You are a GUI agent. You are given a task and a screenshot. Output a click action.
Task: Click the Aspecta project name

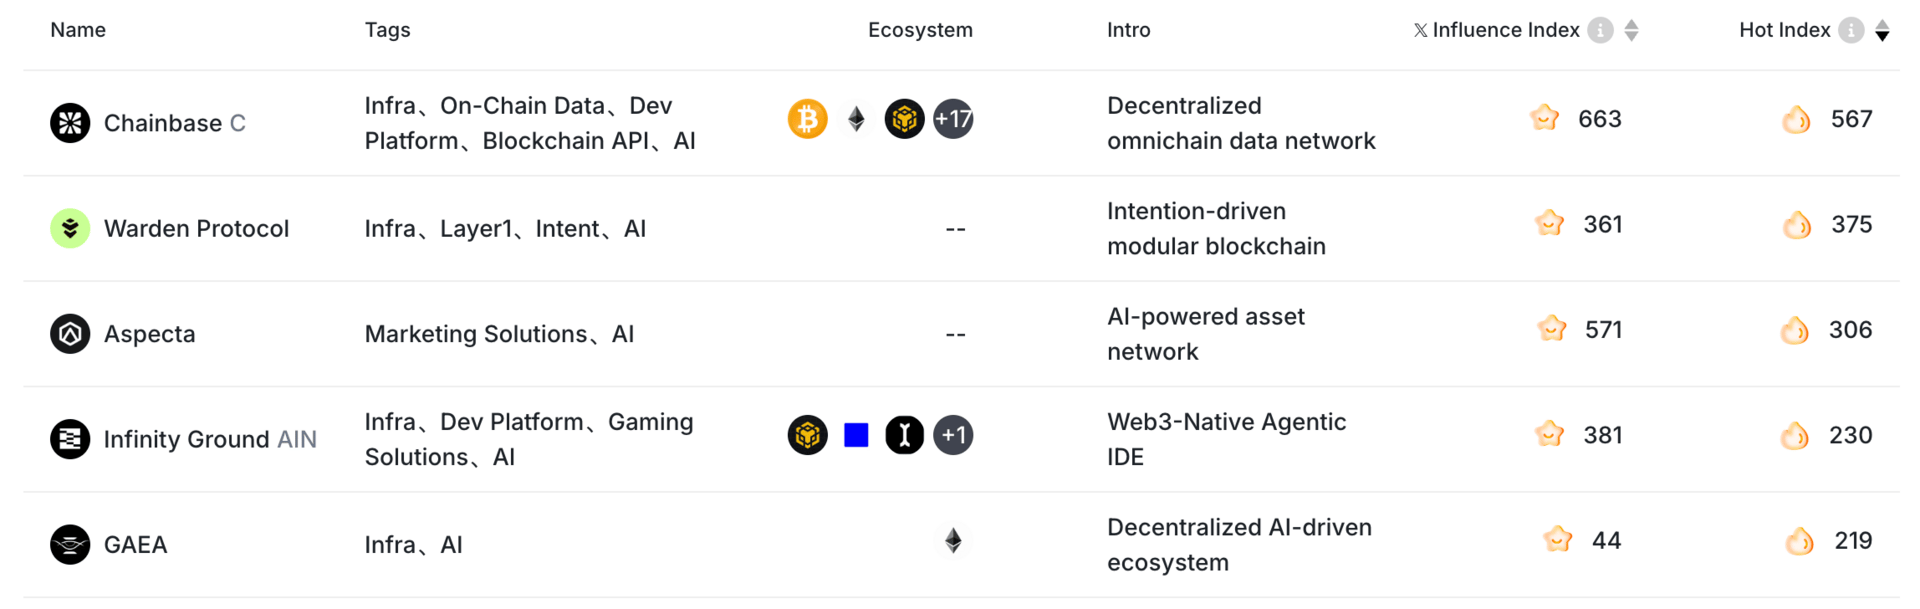pyautogui.click(x=150, y=334)
